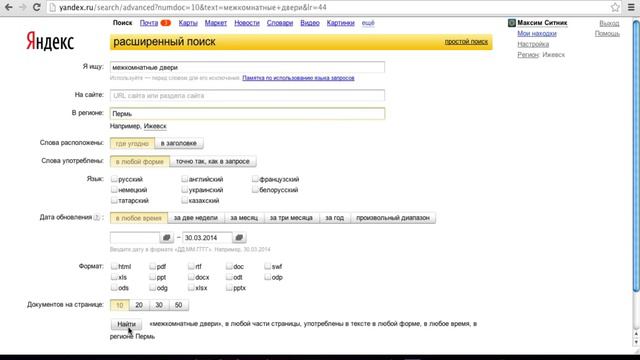Check the odg format checkbox

[x=153, y=287]
